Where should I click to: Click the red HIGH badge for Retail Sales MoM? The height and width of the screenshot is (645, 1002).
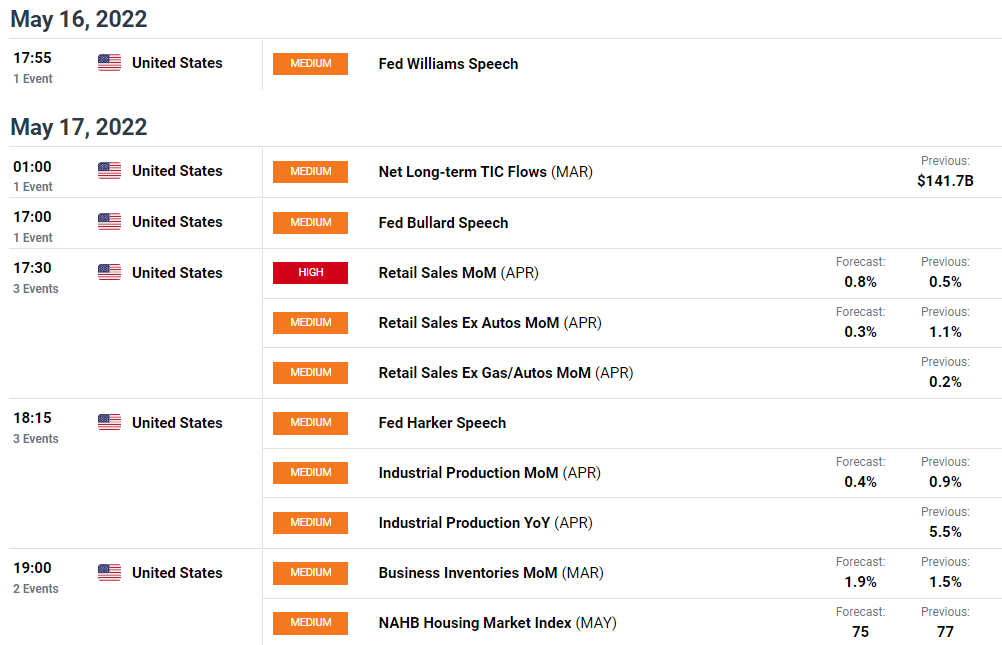click(311, 273)
